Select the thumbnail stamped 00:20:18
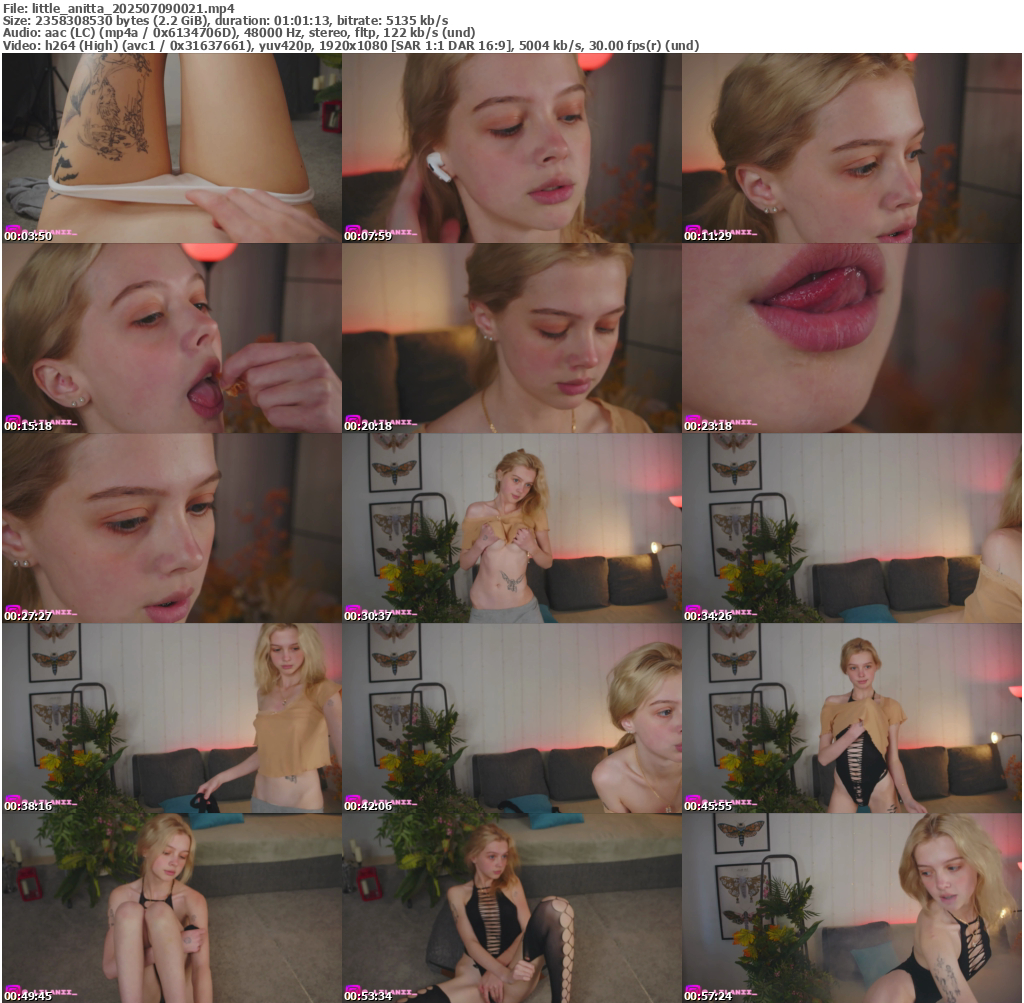The height and width of the screenshot is (1003, 1024). [512, 338]
